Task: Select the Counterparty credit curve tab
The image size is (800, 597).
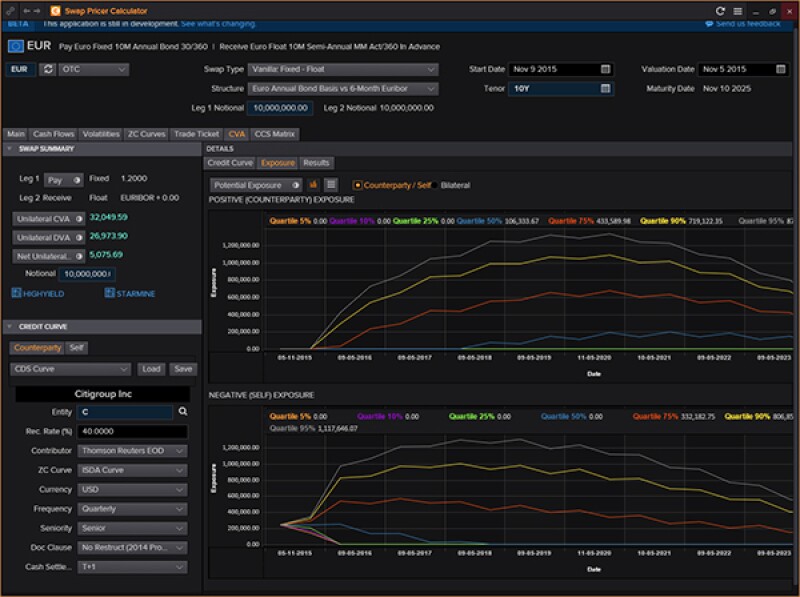Action: 37,348
